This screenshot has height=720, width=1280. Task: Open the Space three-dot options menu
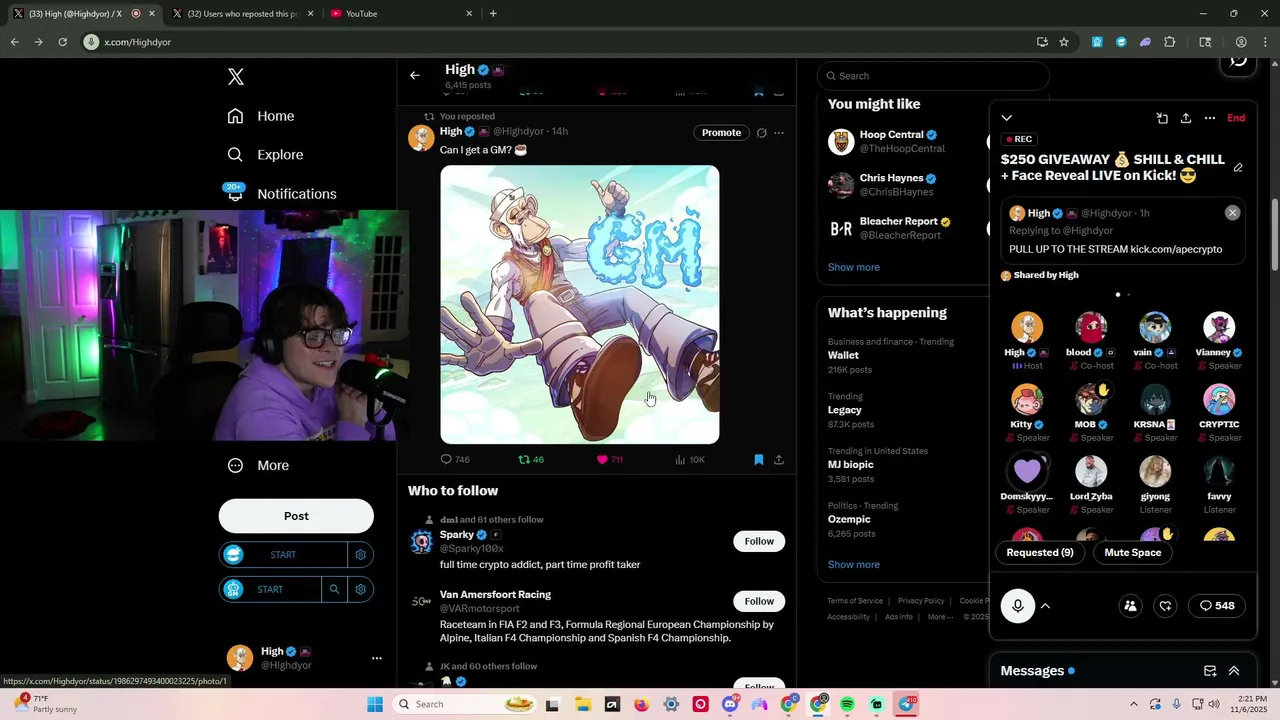[x=1210, y=118]
